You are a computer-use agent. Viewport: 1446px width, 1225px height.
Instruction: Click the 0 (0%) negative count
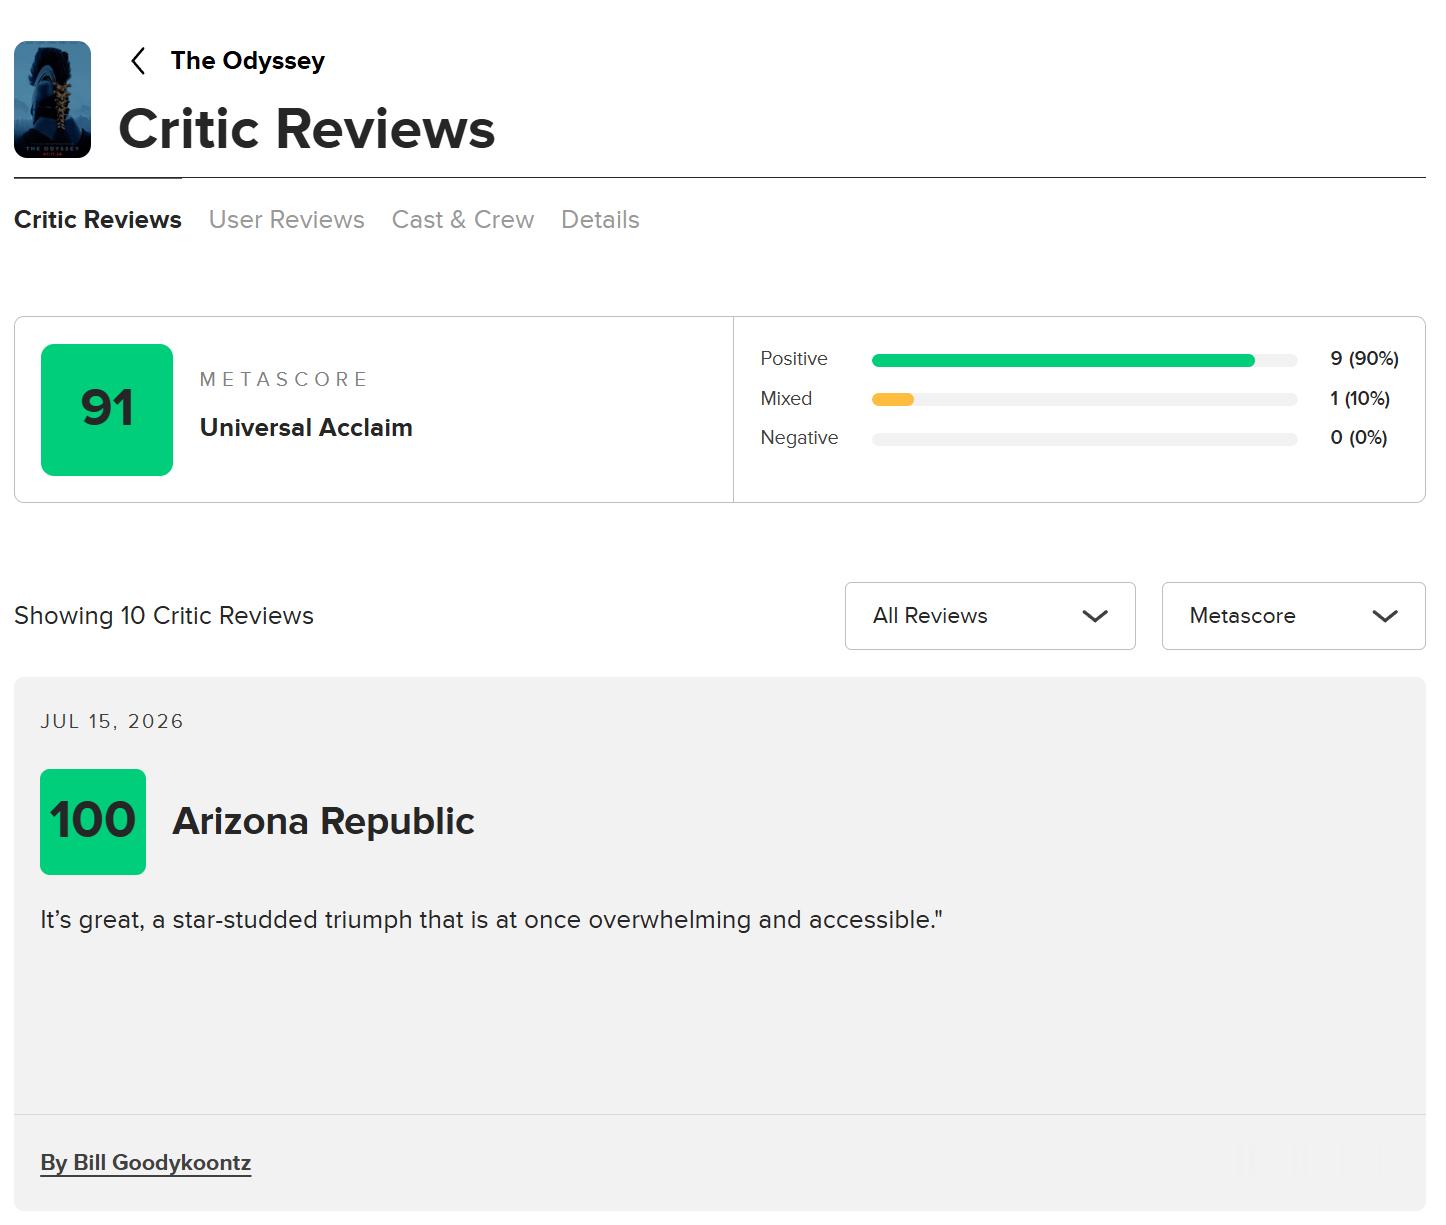1359,438
